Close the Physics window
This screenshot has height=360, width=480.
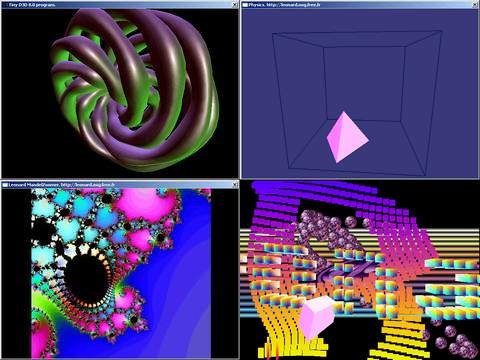point(475,5)
